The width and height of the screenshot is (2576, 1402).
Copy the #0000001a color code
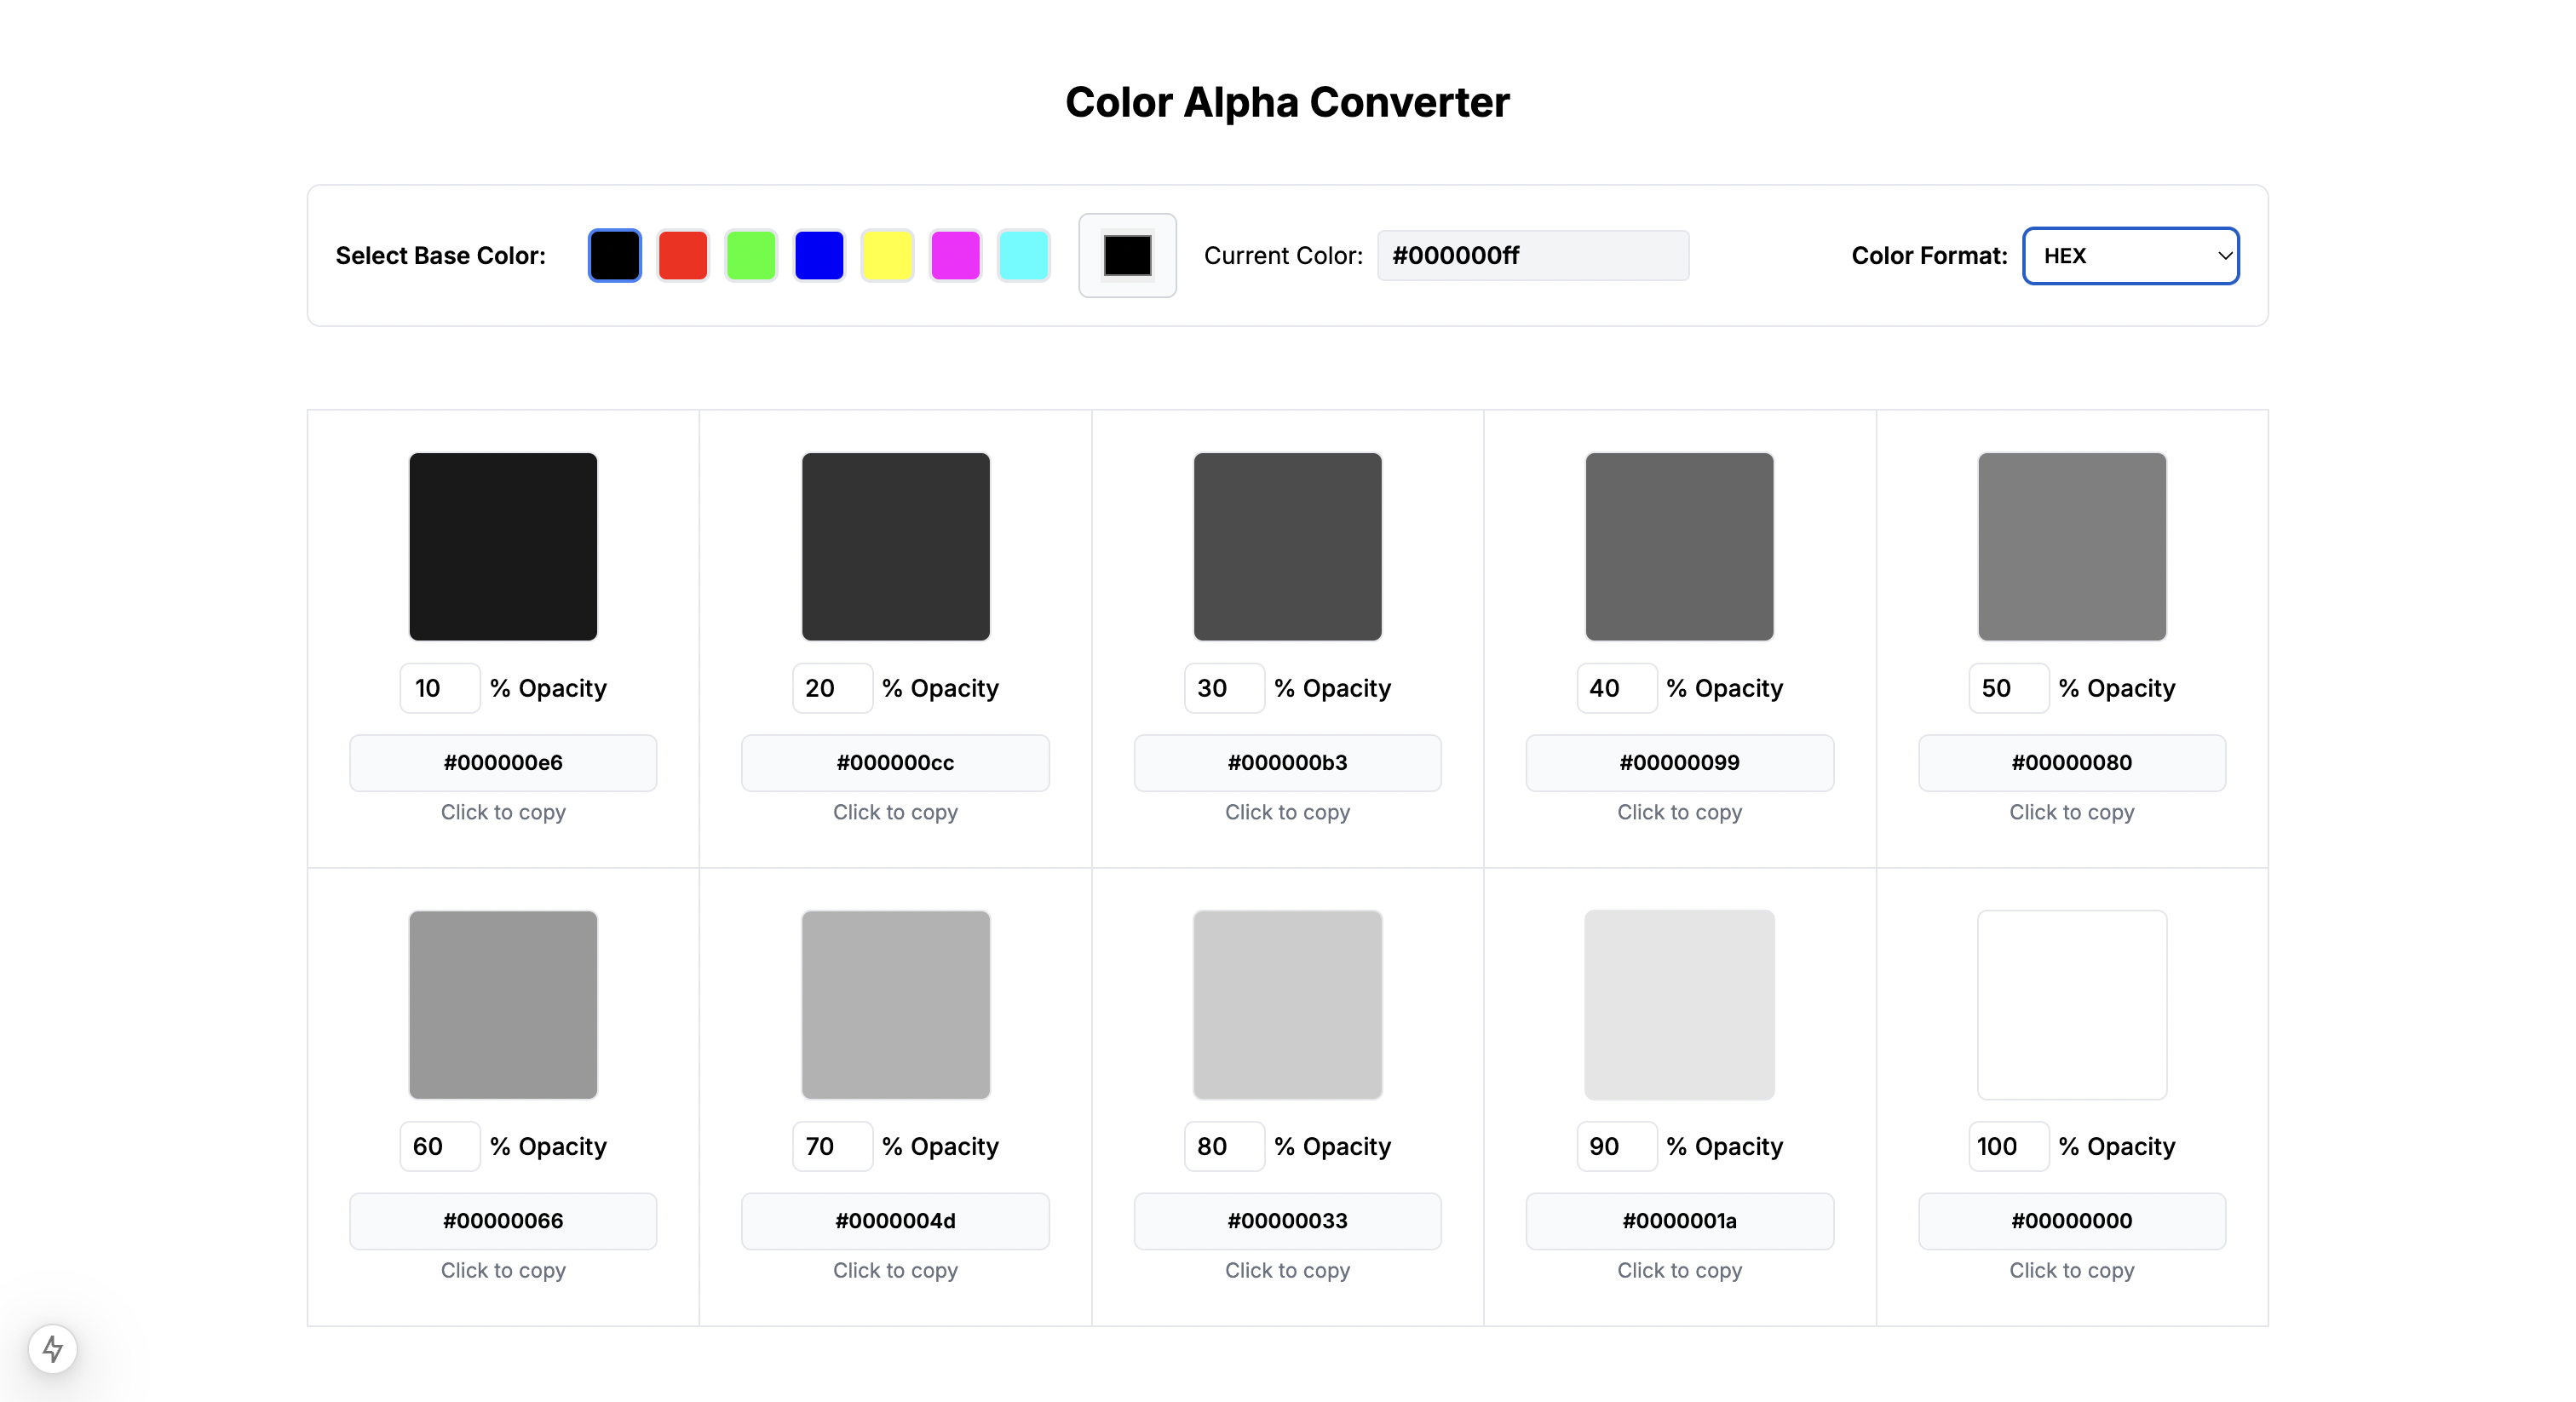click(x=1680, y=1221)
